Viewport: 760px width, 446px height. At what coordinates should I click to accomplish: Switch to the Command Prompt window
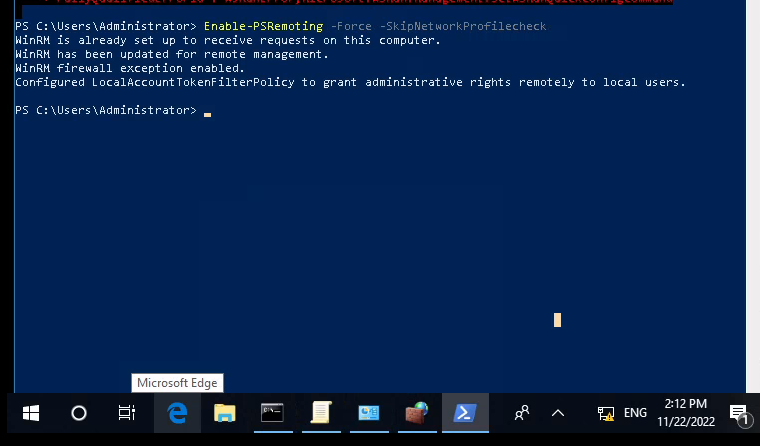tap(272, 413)
